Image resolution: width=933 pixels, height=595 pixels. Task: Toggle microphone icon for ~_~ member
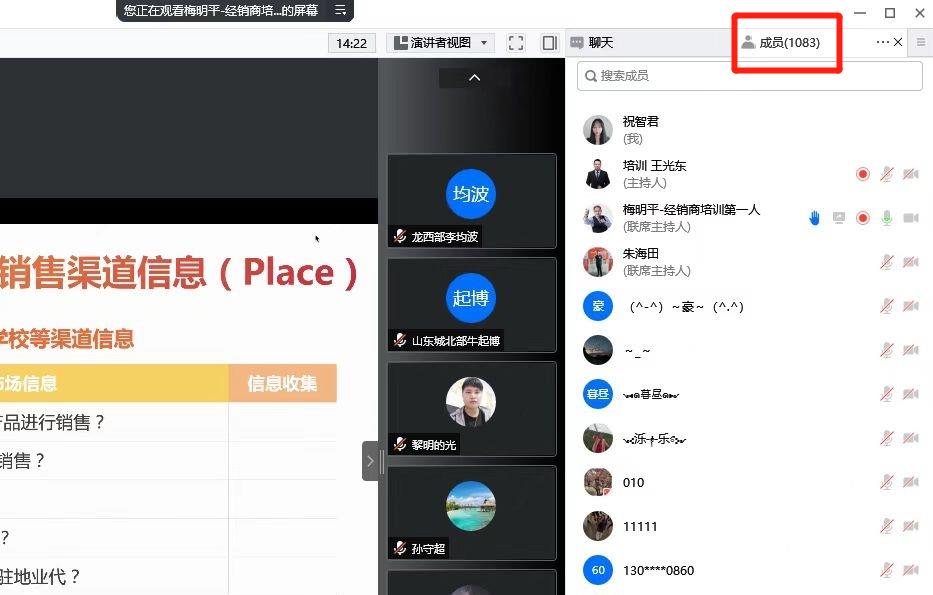point(887,350)
